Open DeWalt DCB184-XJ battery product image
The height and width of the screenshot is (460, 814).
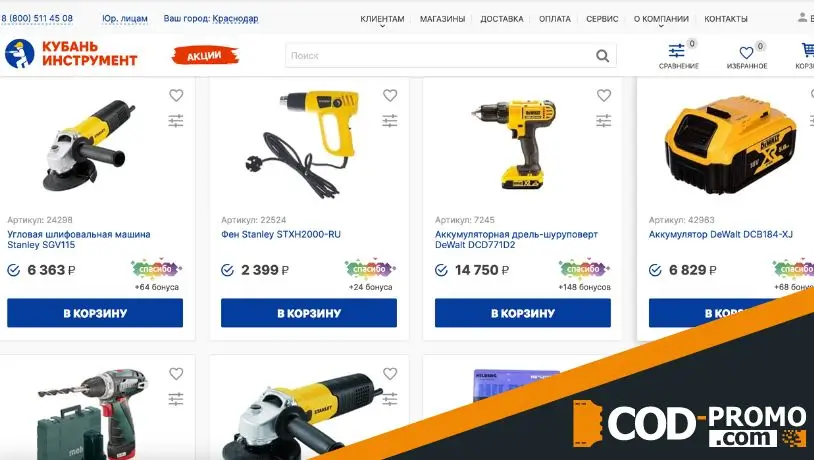click(730, 145)
